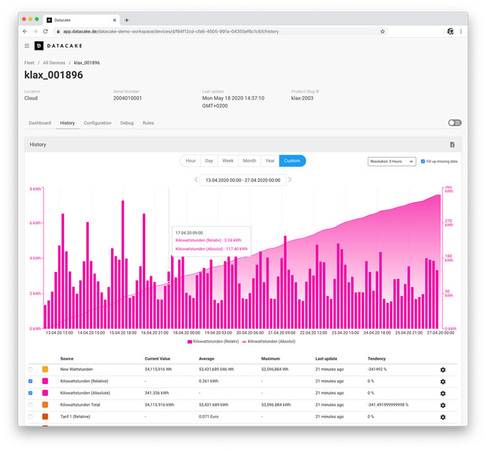Toggle the switch right of the device tabs
The image size is (486, 450).
[455, 123]
